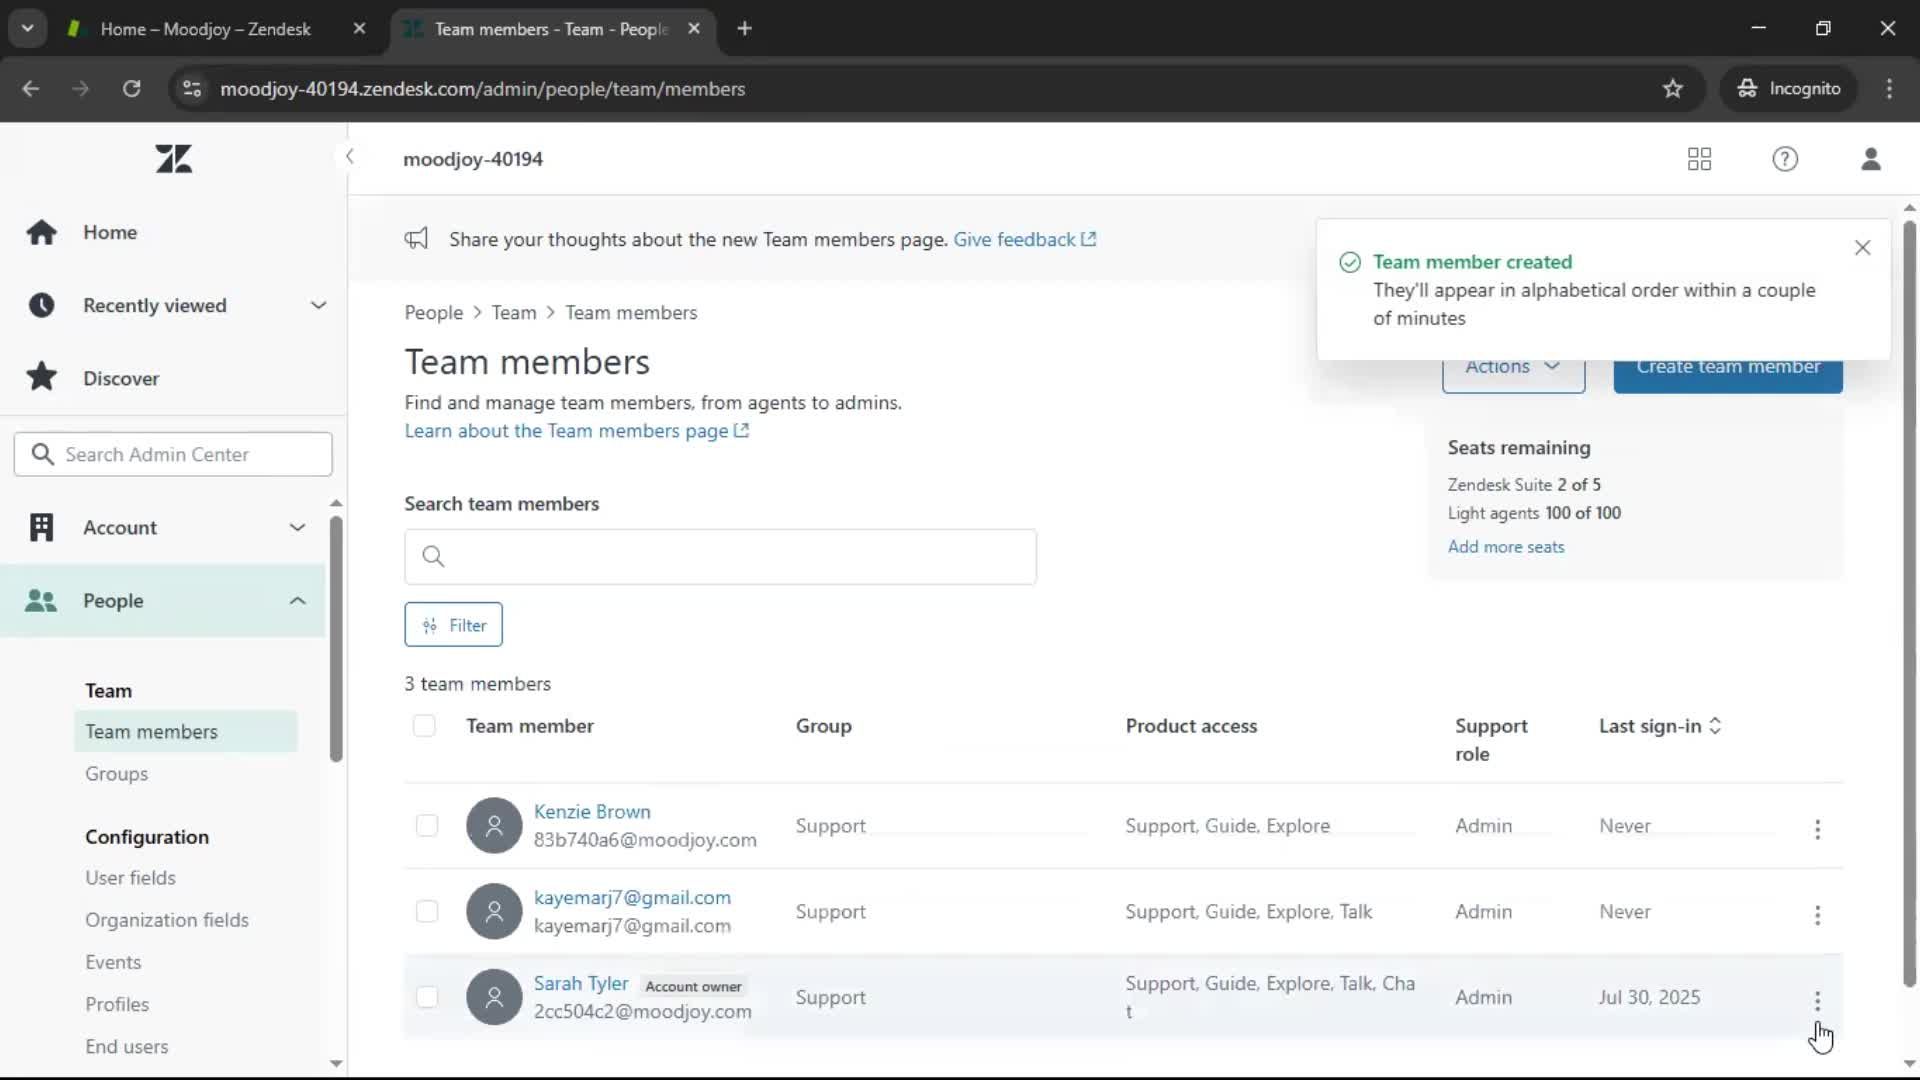The height and width of the screenshot is (1080, 1920).
Task: Follow the Give feedback link
Action: point(1024,239)
